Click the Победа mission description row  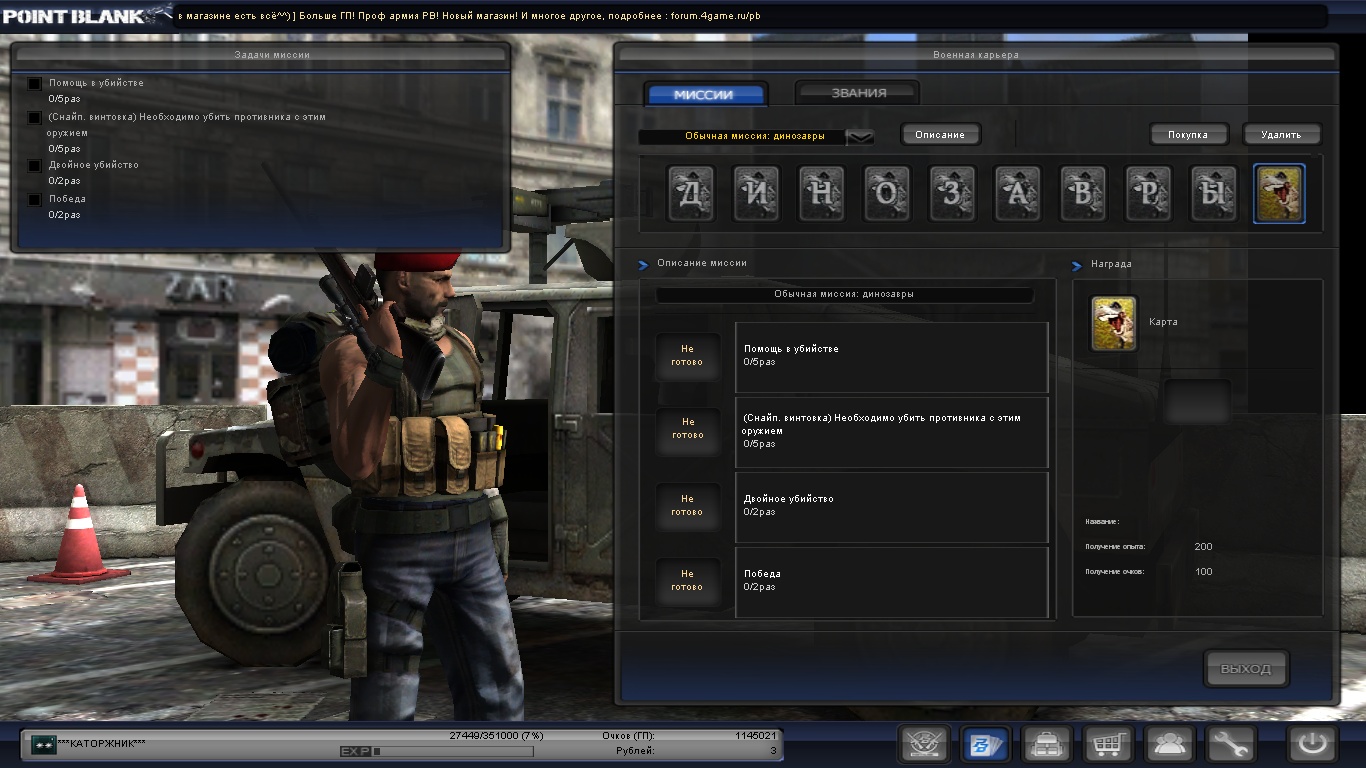(892, 582)
